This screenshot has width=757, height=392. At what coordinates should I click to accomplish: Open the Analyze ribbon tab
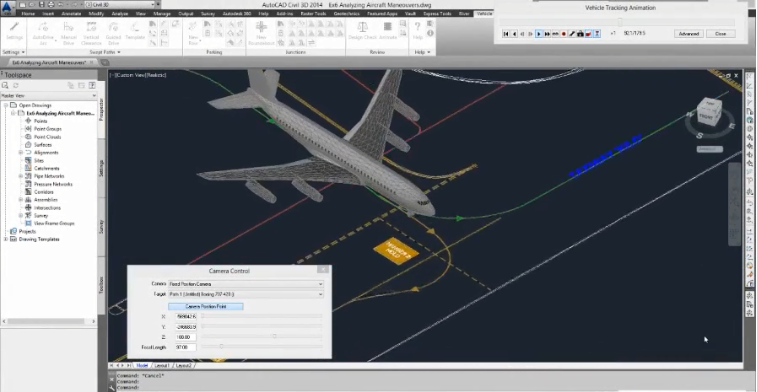pos(120,14)
